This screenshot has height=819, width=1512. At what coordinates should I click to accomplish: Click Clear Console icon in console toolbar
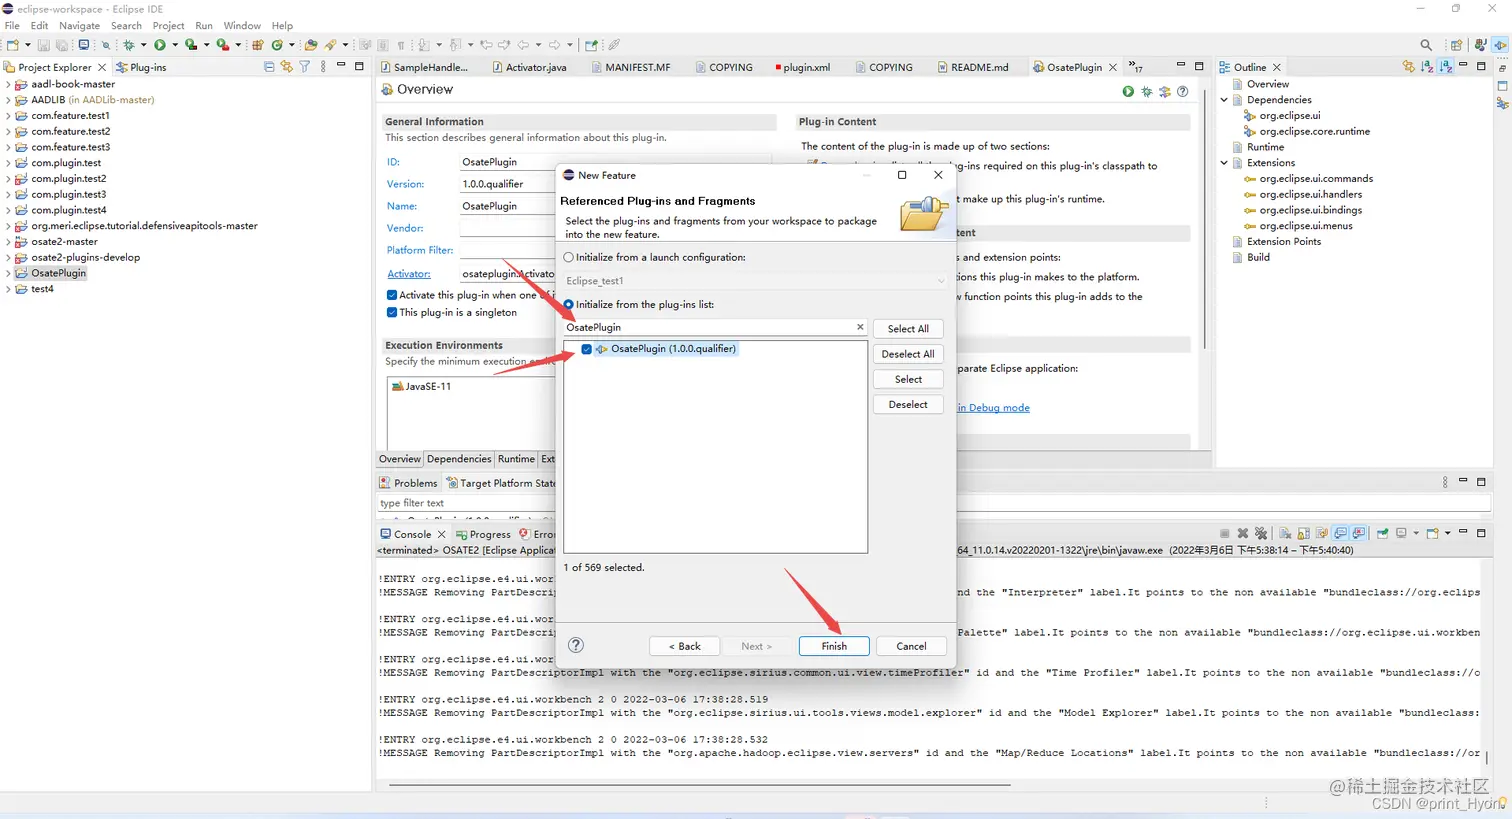[x=1285, y=533]
